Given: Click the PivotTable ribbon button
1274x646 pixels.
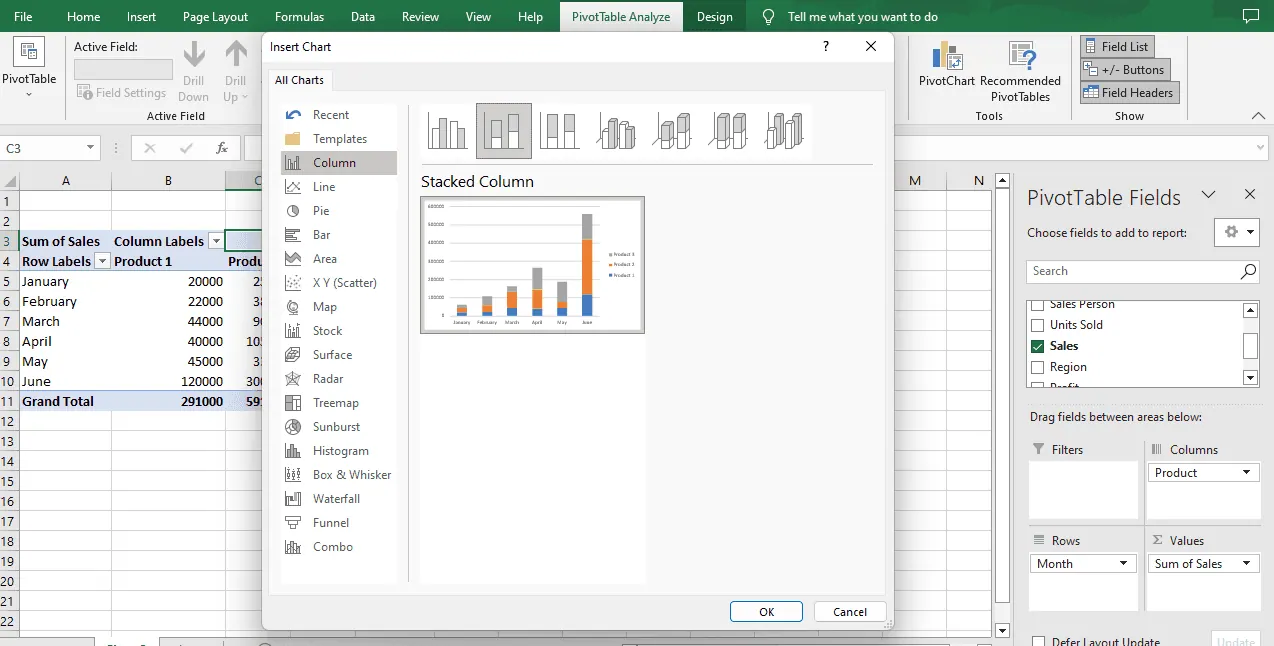Looking at the screenshot, I should (x=29, y=68).
